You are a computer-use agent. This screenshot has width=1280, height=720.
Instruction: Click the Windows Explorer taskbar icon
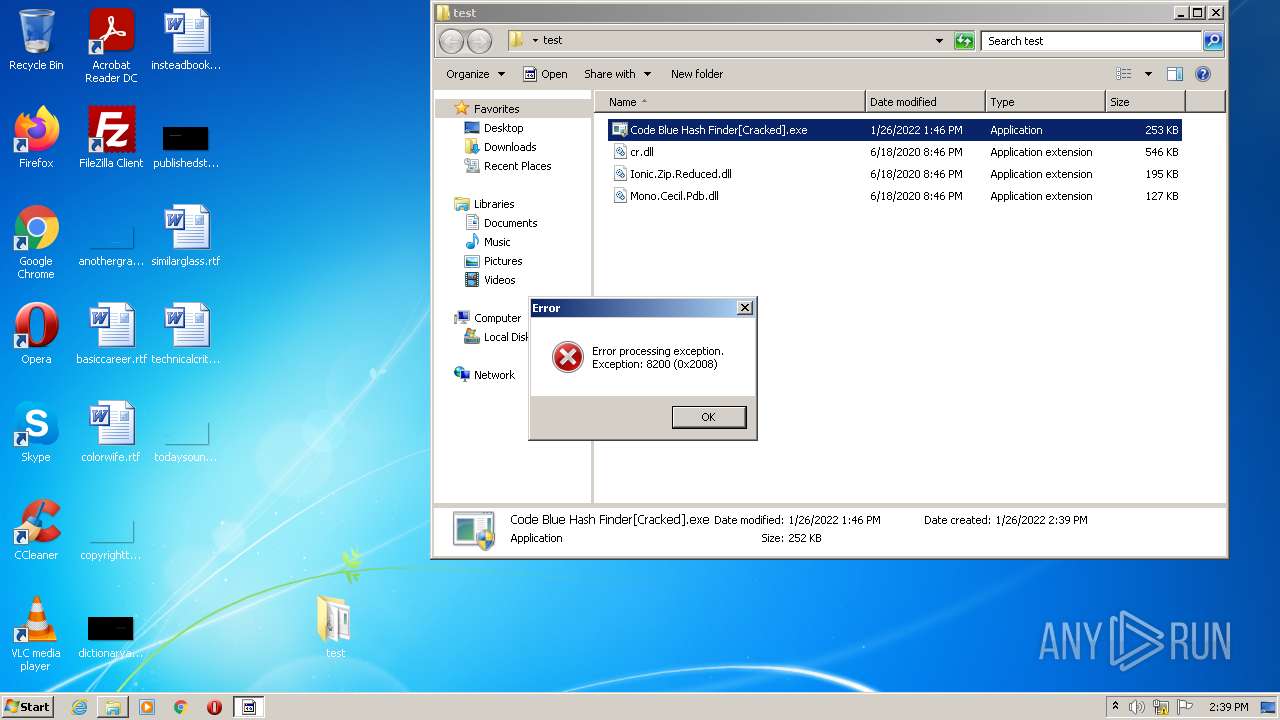click(x=113, y=707)
